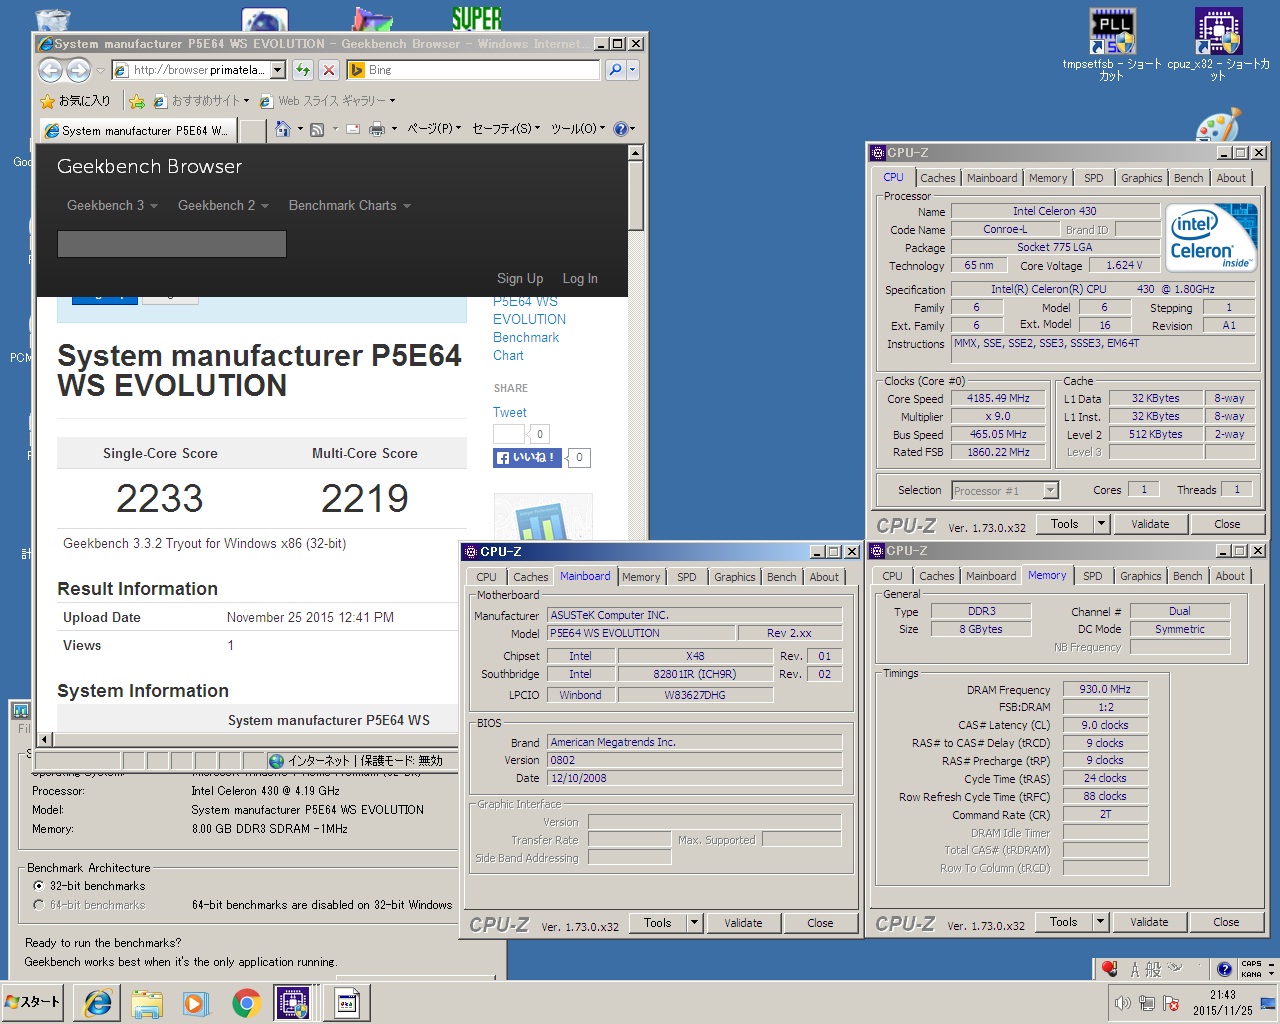Click the horizontal scrollbar left arrow in IE
Image resolution: width=1280 pixels, height=1024 pixels.
click(45, 739)
